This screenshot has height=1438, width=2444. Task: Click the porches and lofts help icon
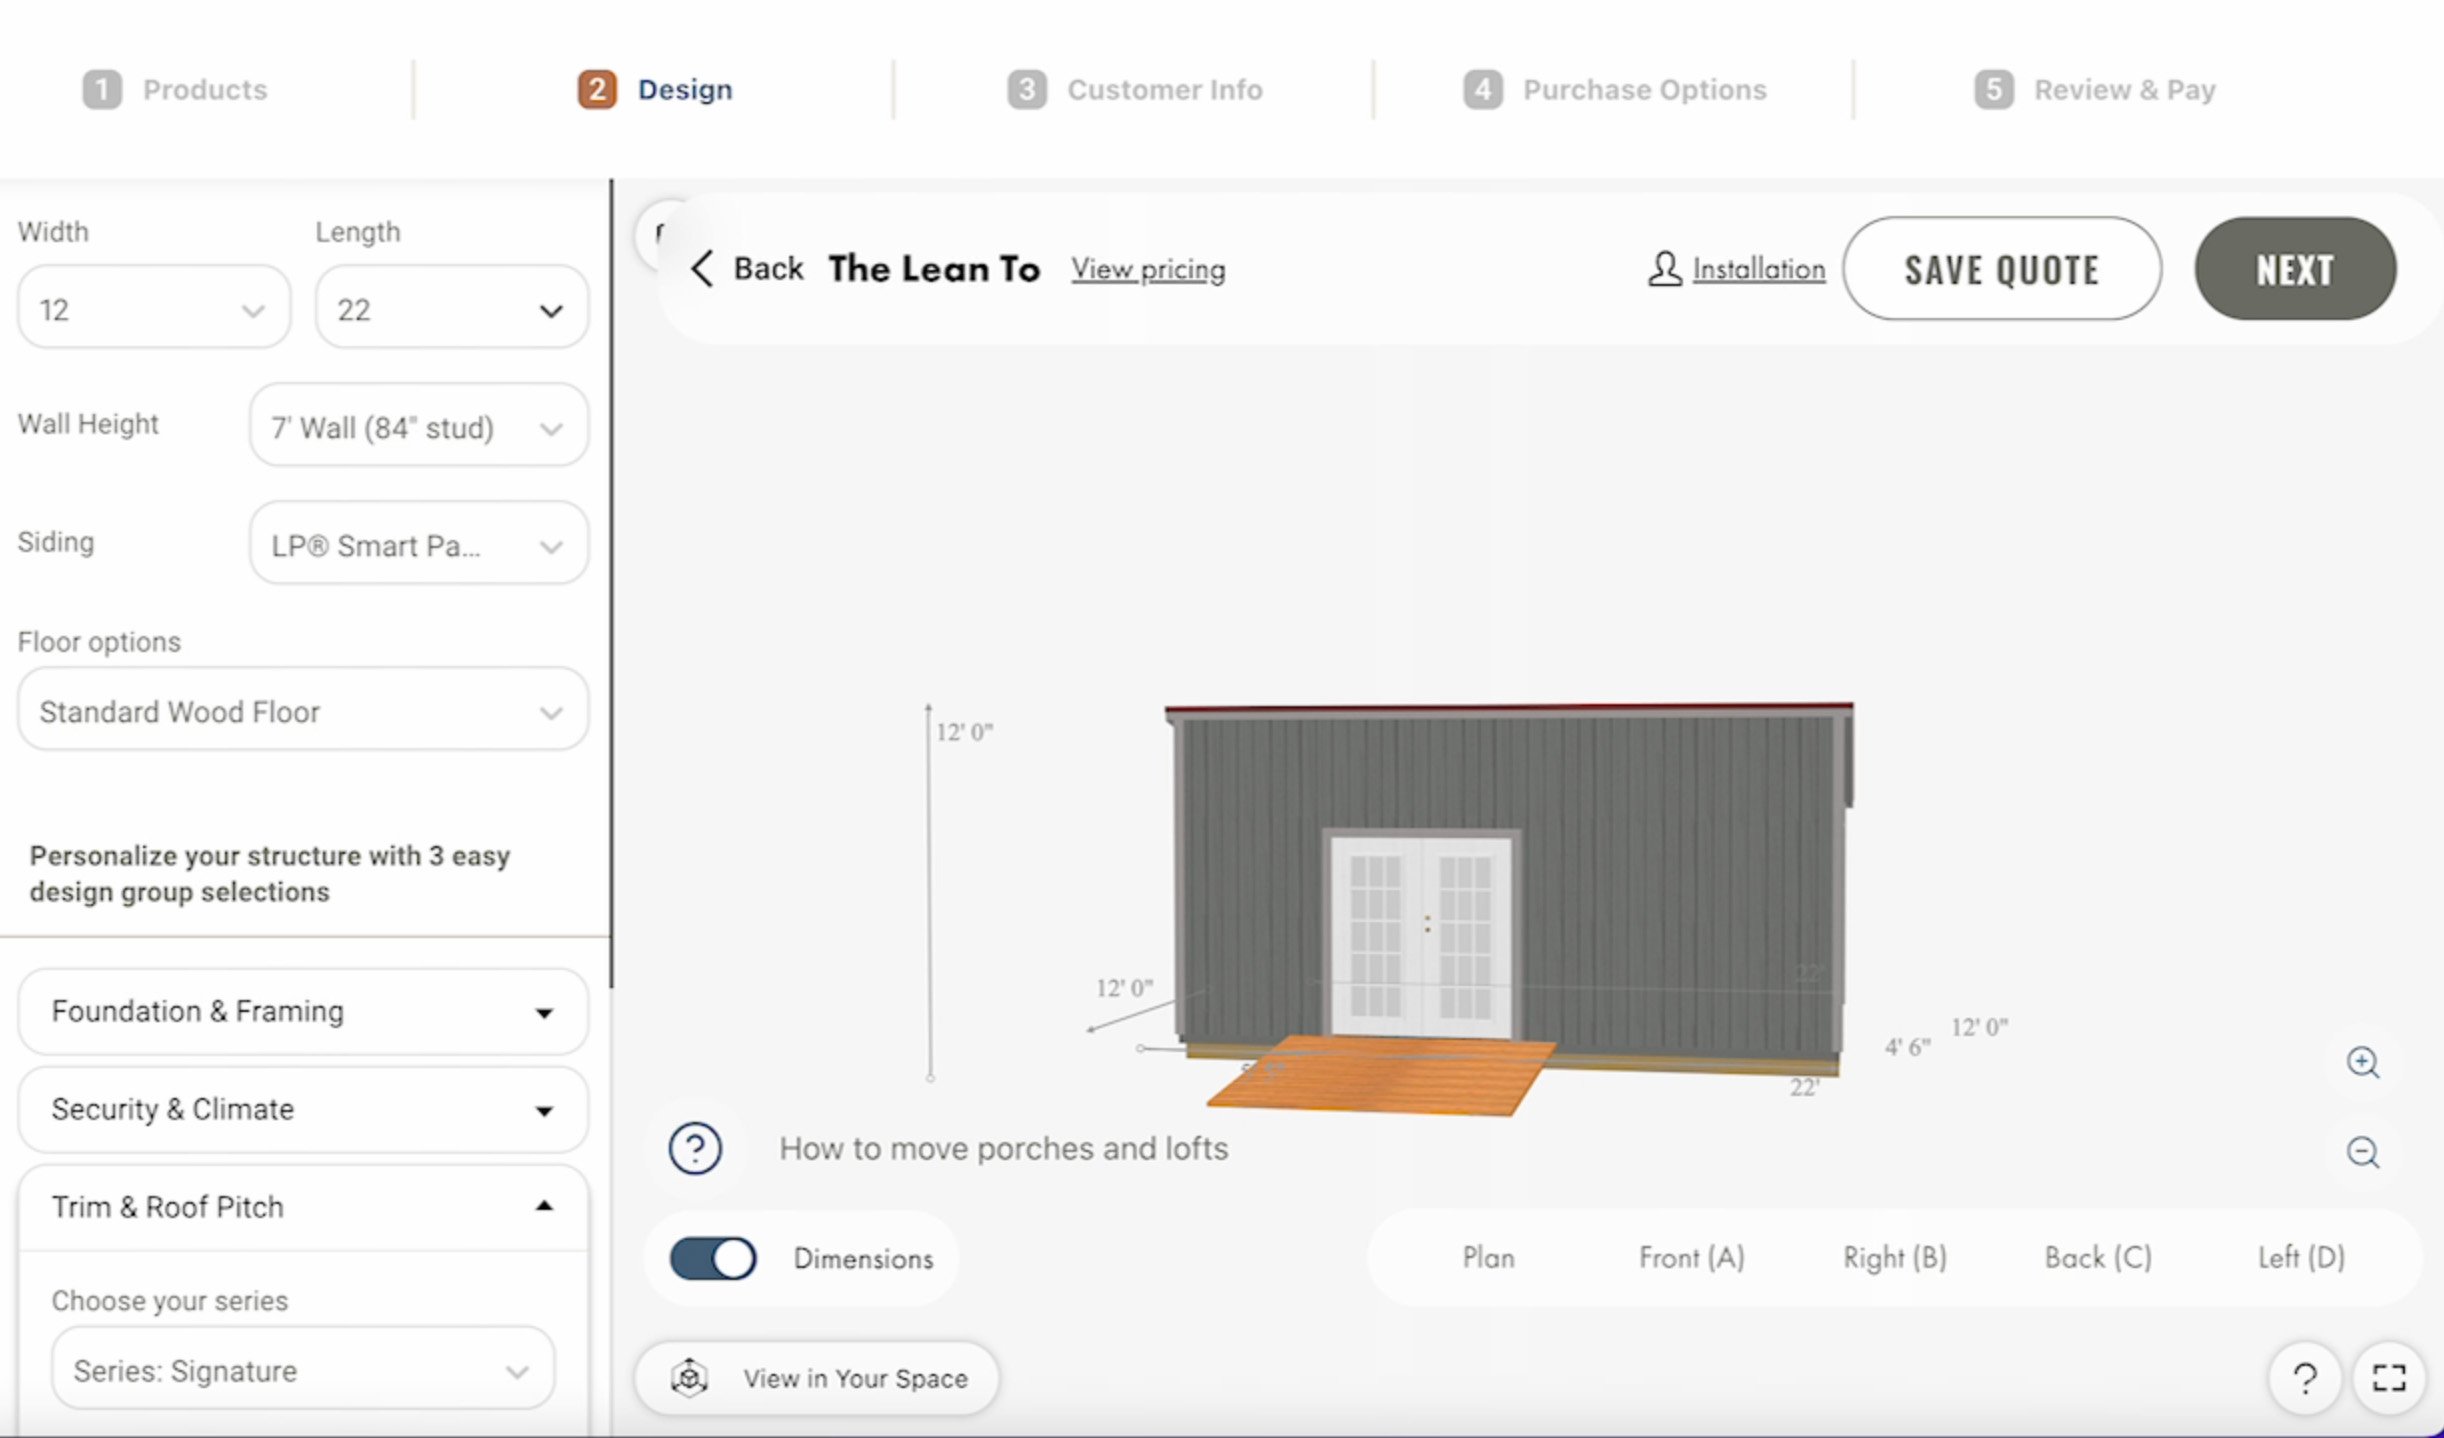(x=695, y=1148)
